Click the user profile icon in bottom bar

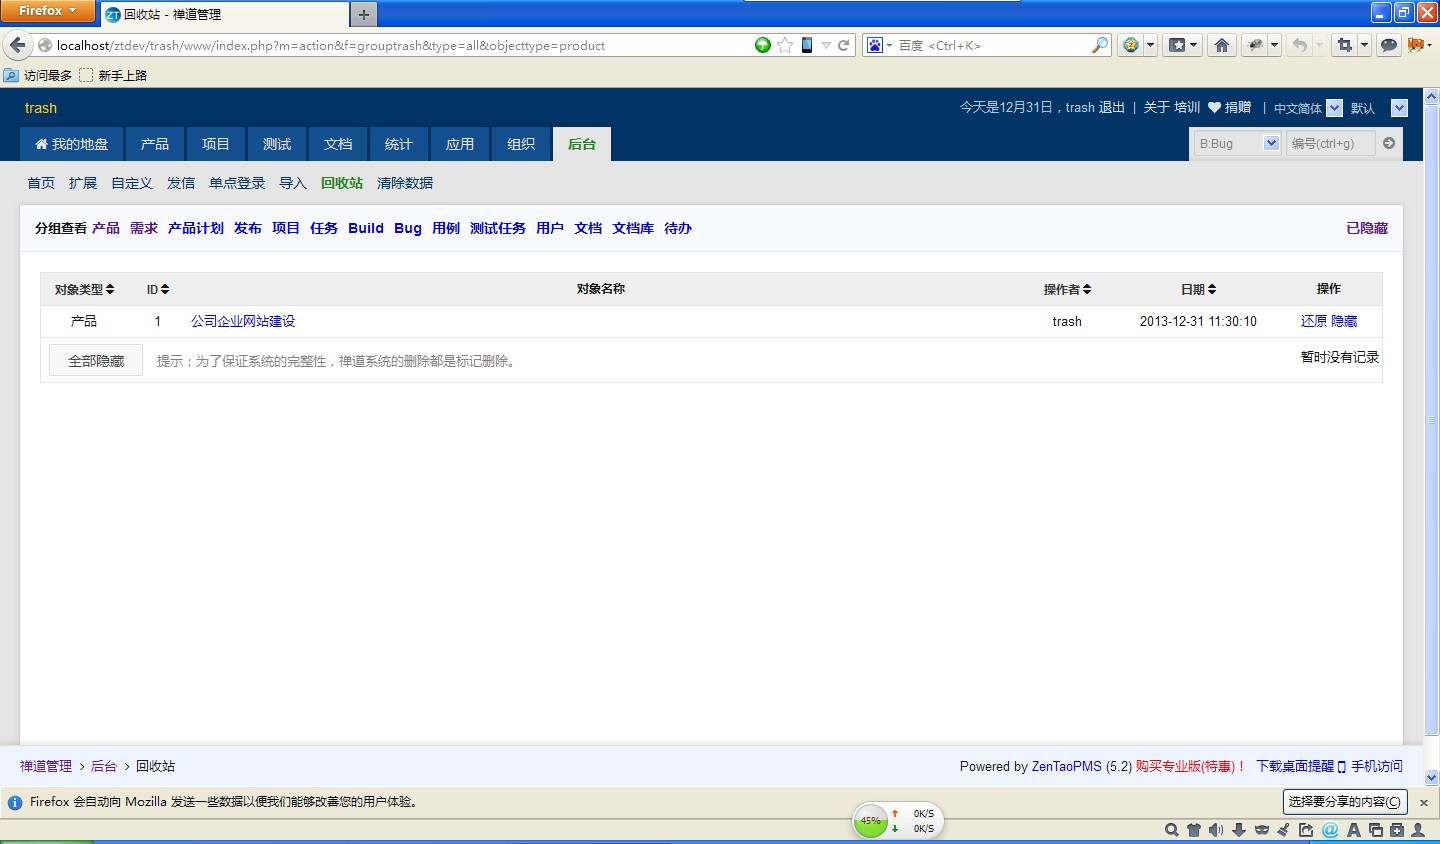point(1418,830)
